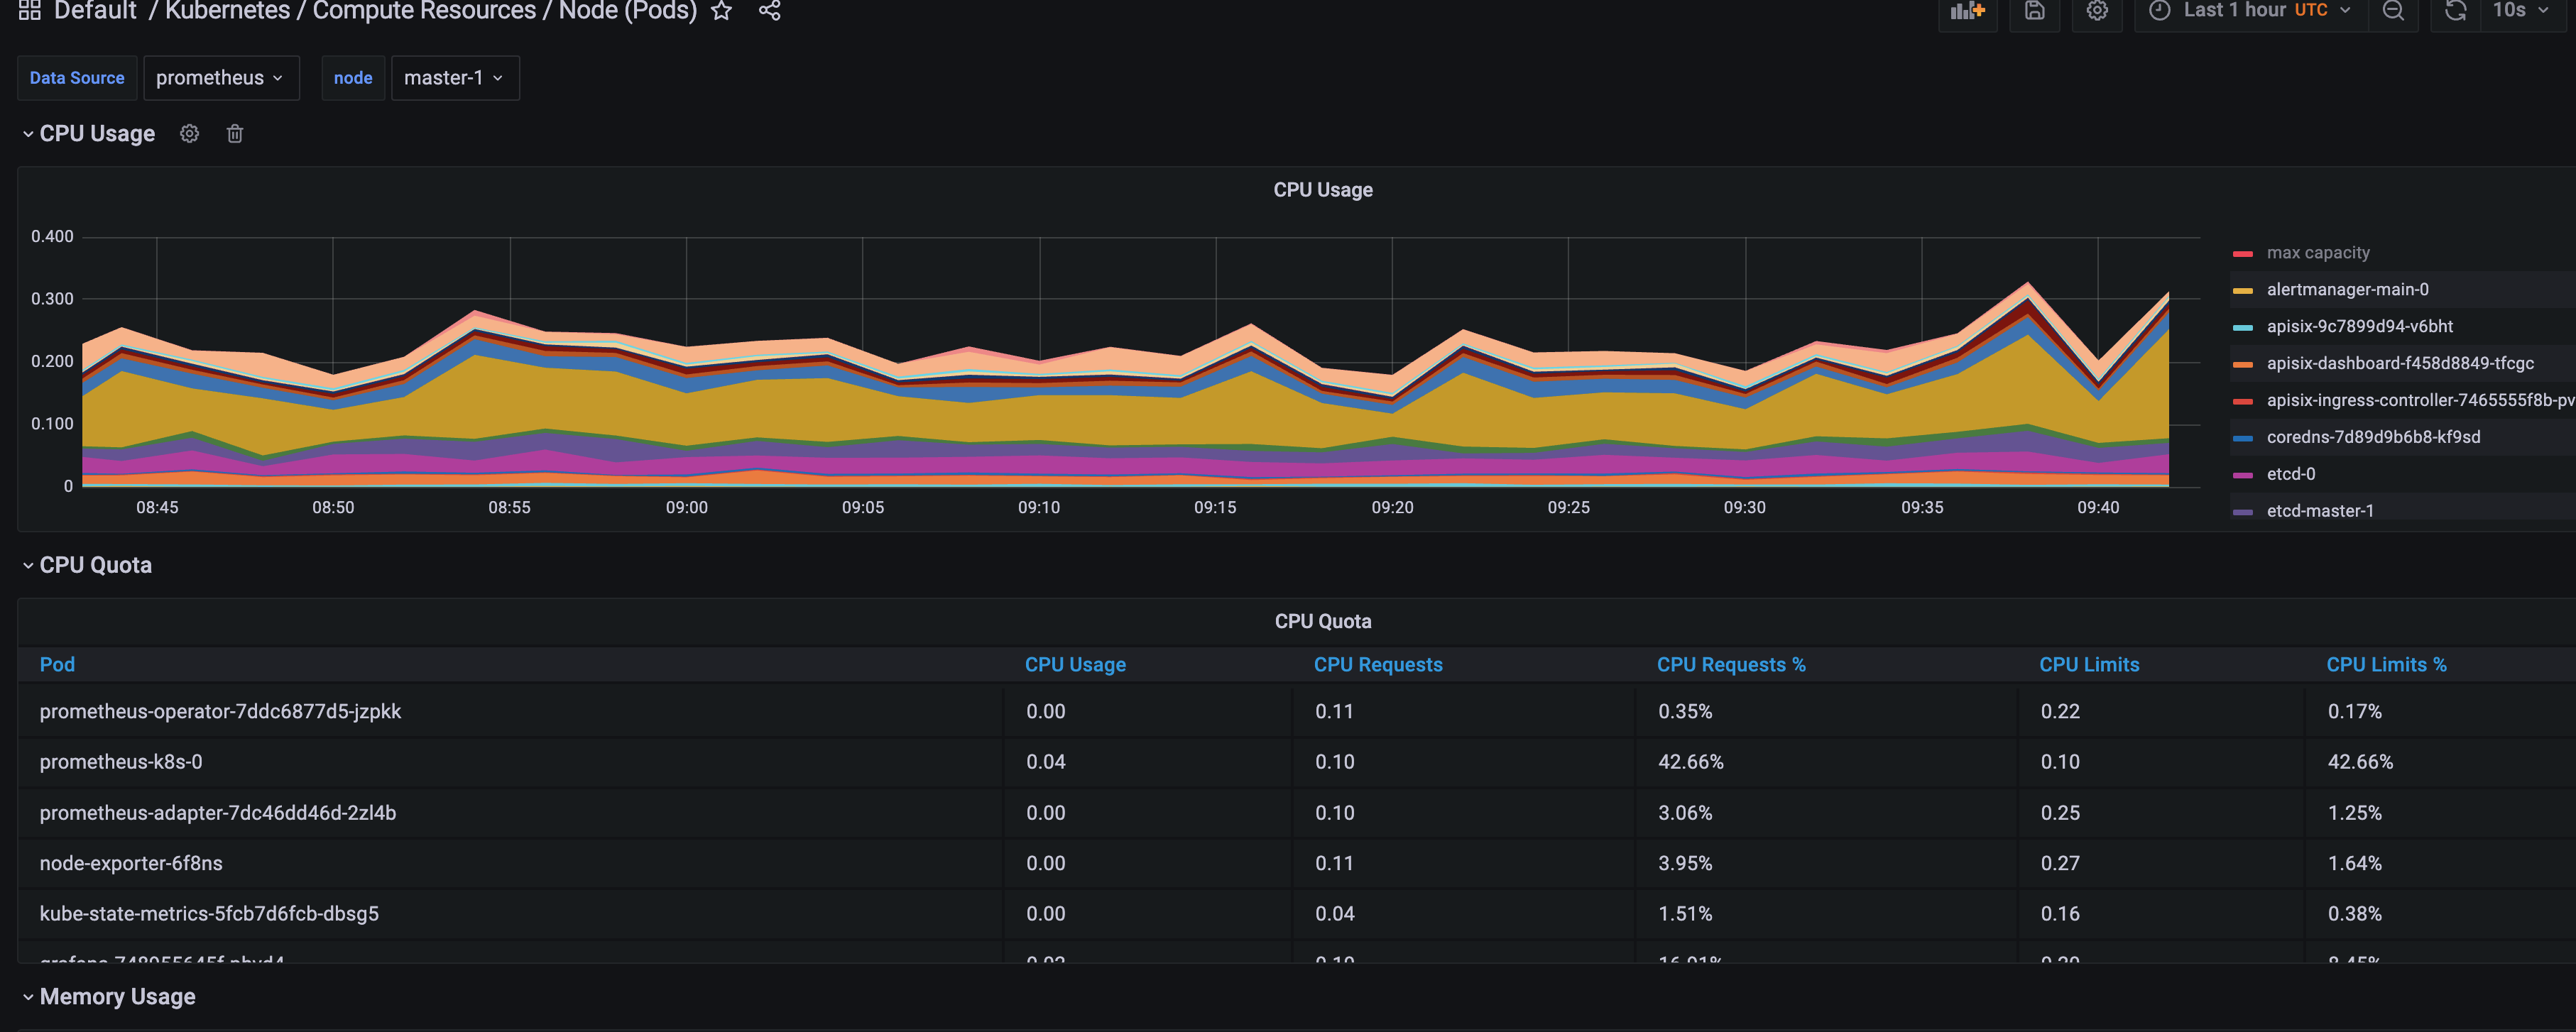Click coredns legend color swatch

tap(2243, 438)
